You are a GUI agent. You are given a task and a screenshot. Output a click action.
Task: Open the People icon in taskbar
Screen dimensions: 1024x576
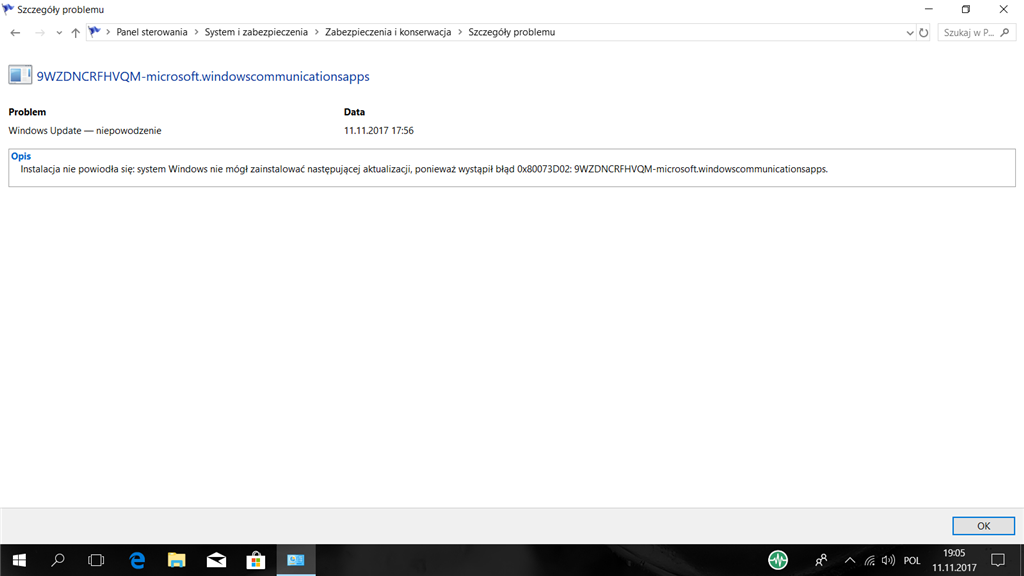[821, 560]
